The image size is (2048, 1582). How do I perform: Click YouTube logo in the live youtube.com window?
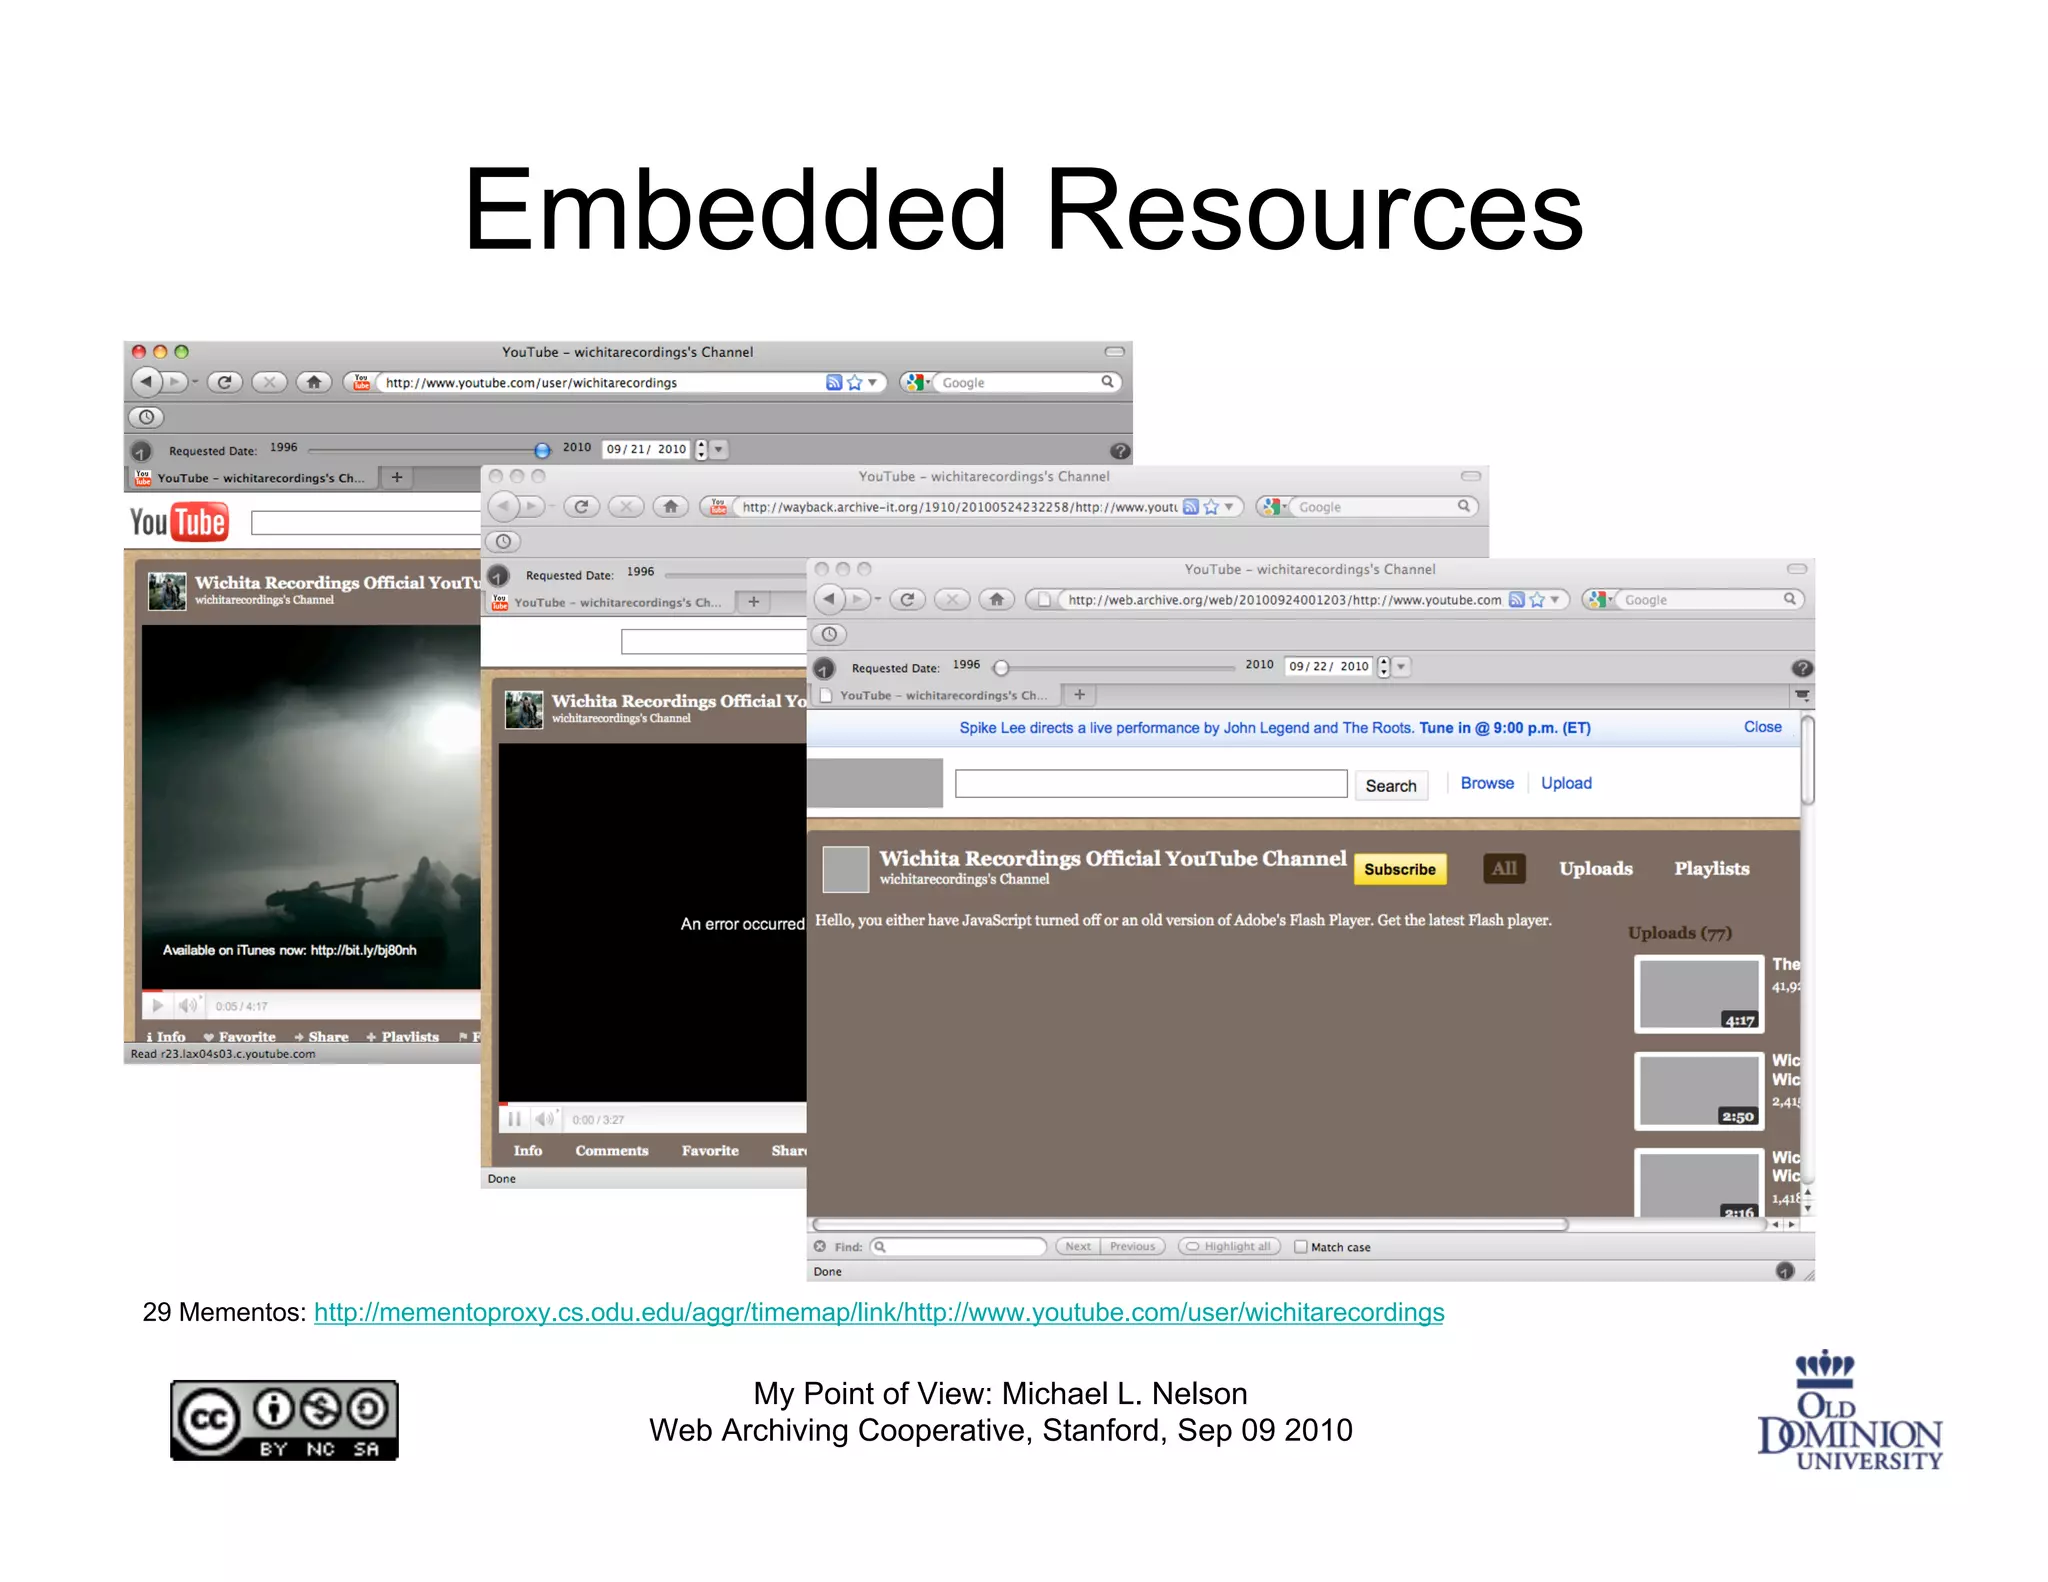(x=179, y=522)
